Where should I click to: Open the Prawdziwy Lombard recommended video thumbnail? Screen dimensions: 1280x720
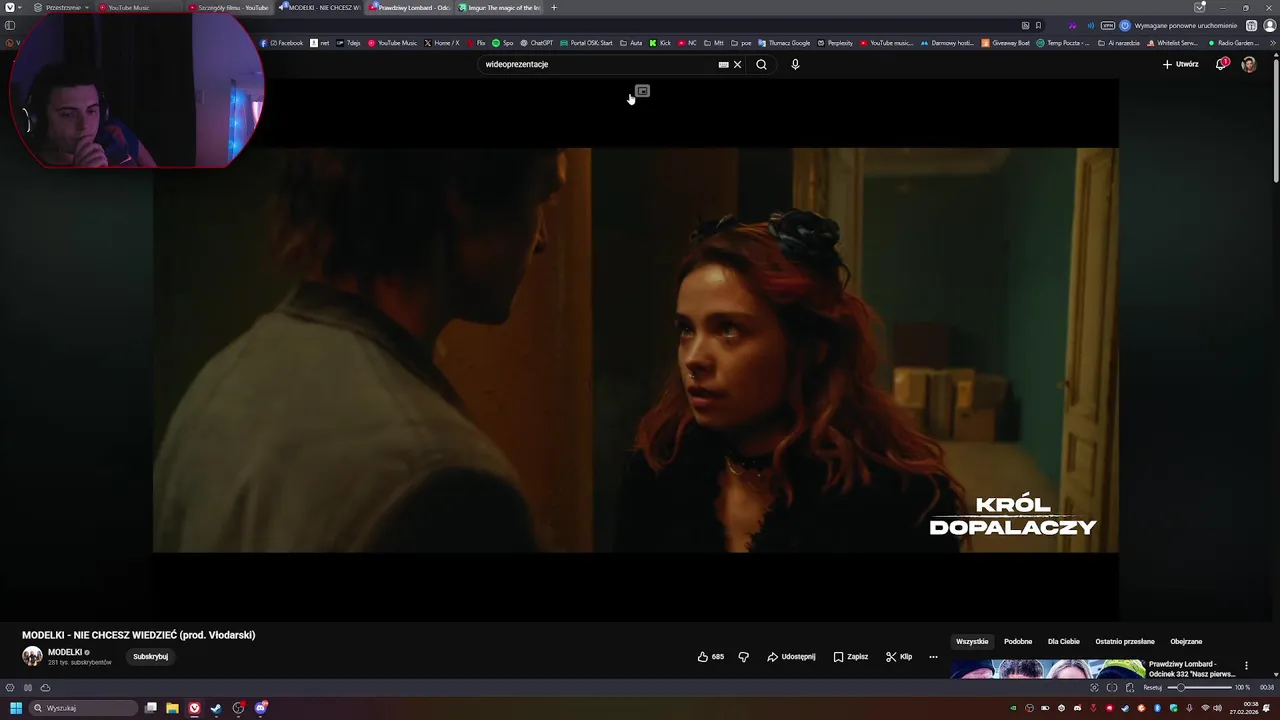tap(1048, 669)
